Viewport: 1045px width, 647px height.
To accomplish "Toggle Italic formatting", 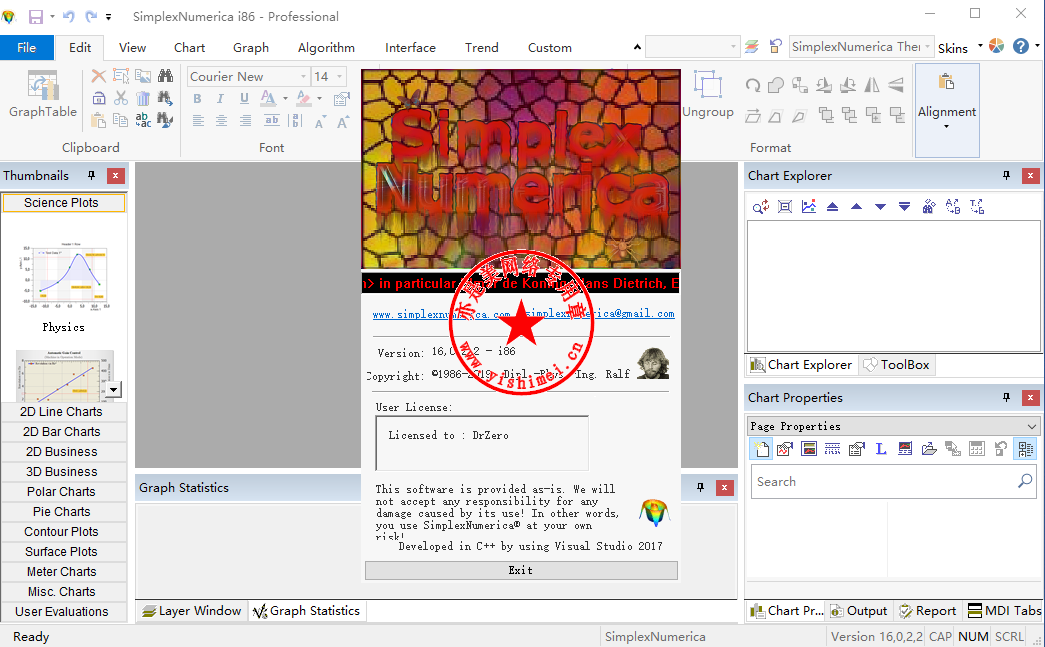I will tap(221, 99).
